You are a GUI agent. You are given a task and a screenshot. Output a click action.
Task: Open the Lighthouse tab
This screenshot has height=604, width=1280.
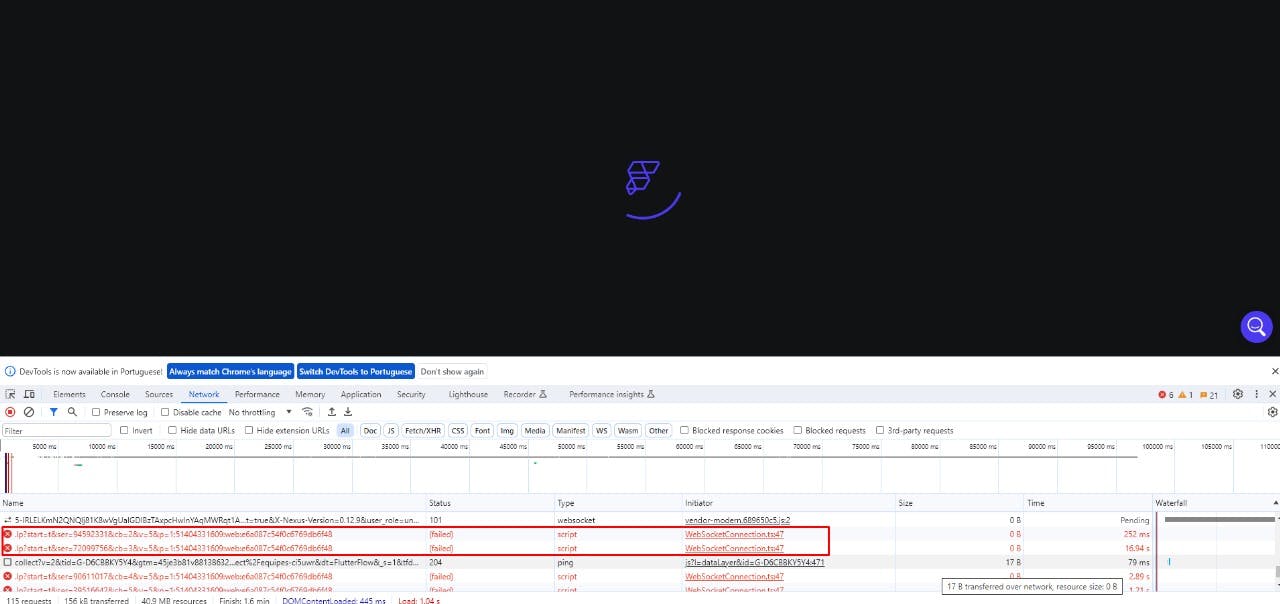(x=468, y=394)
